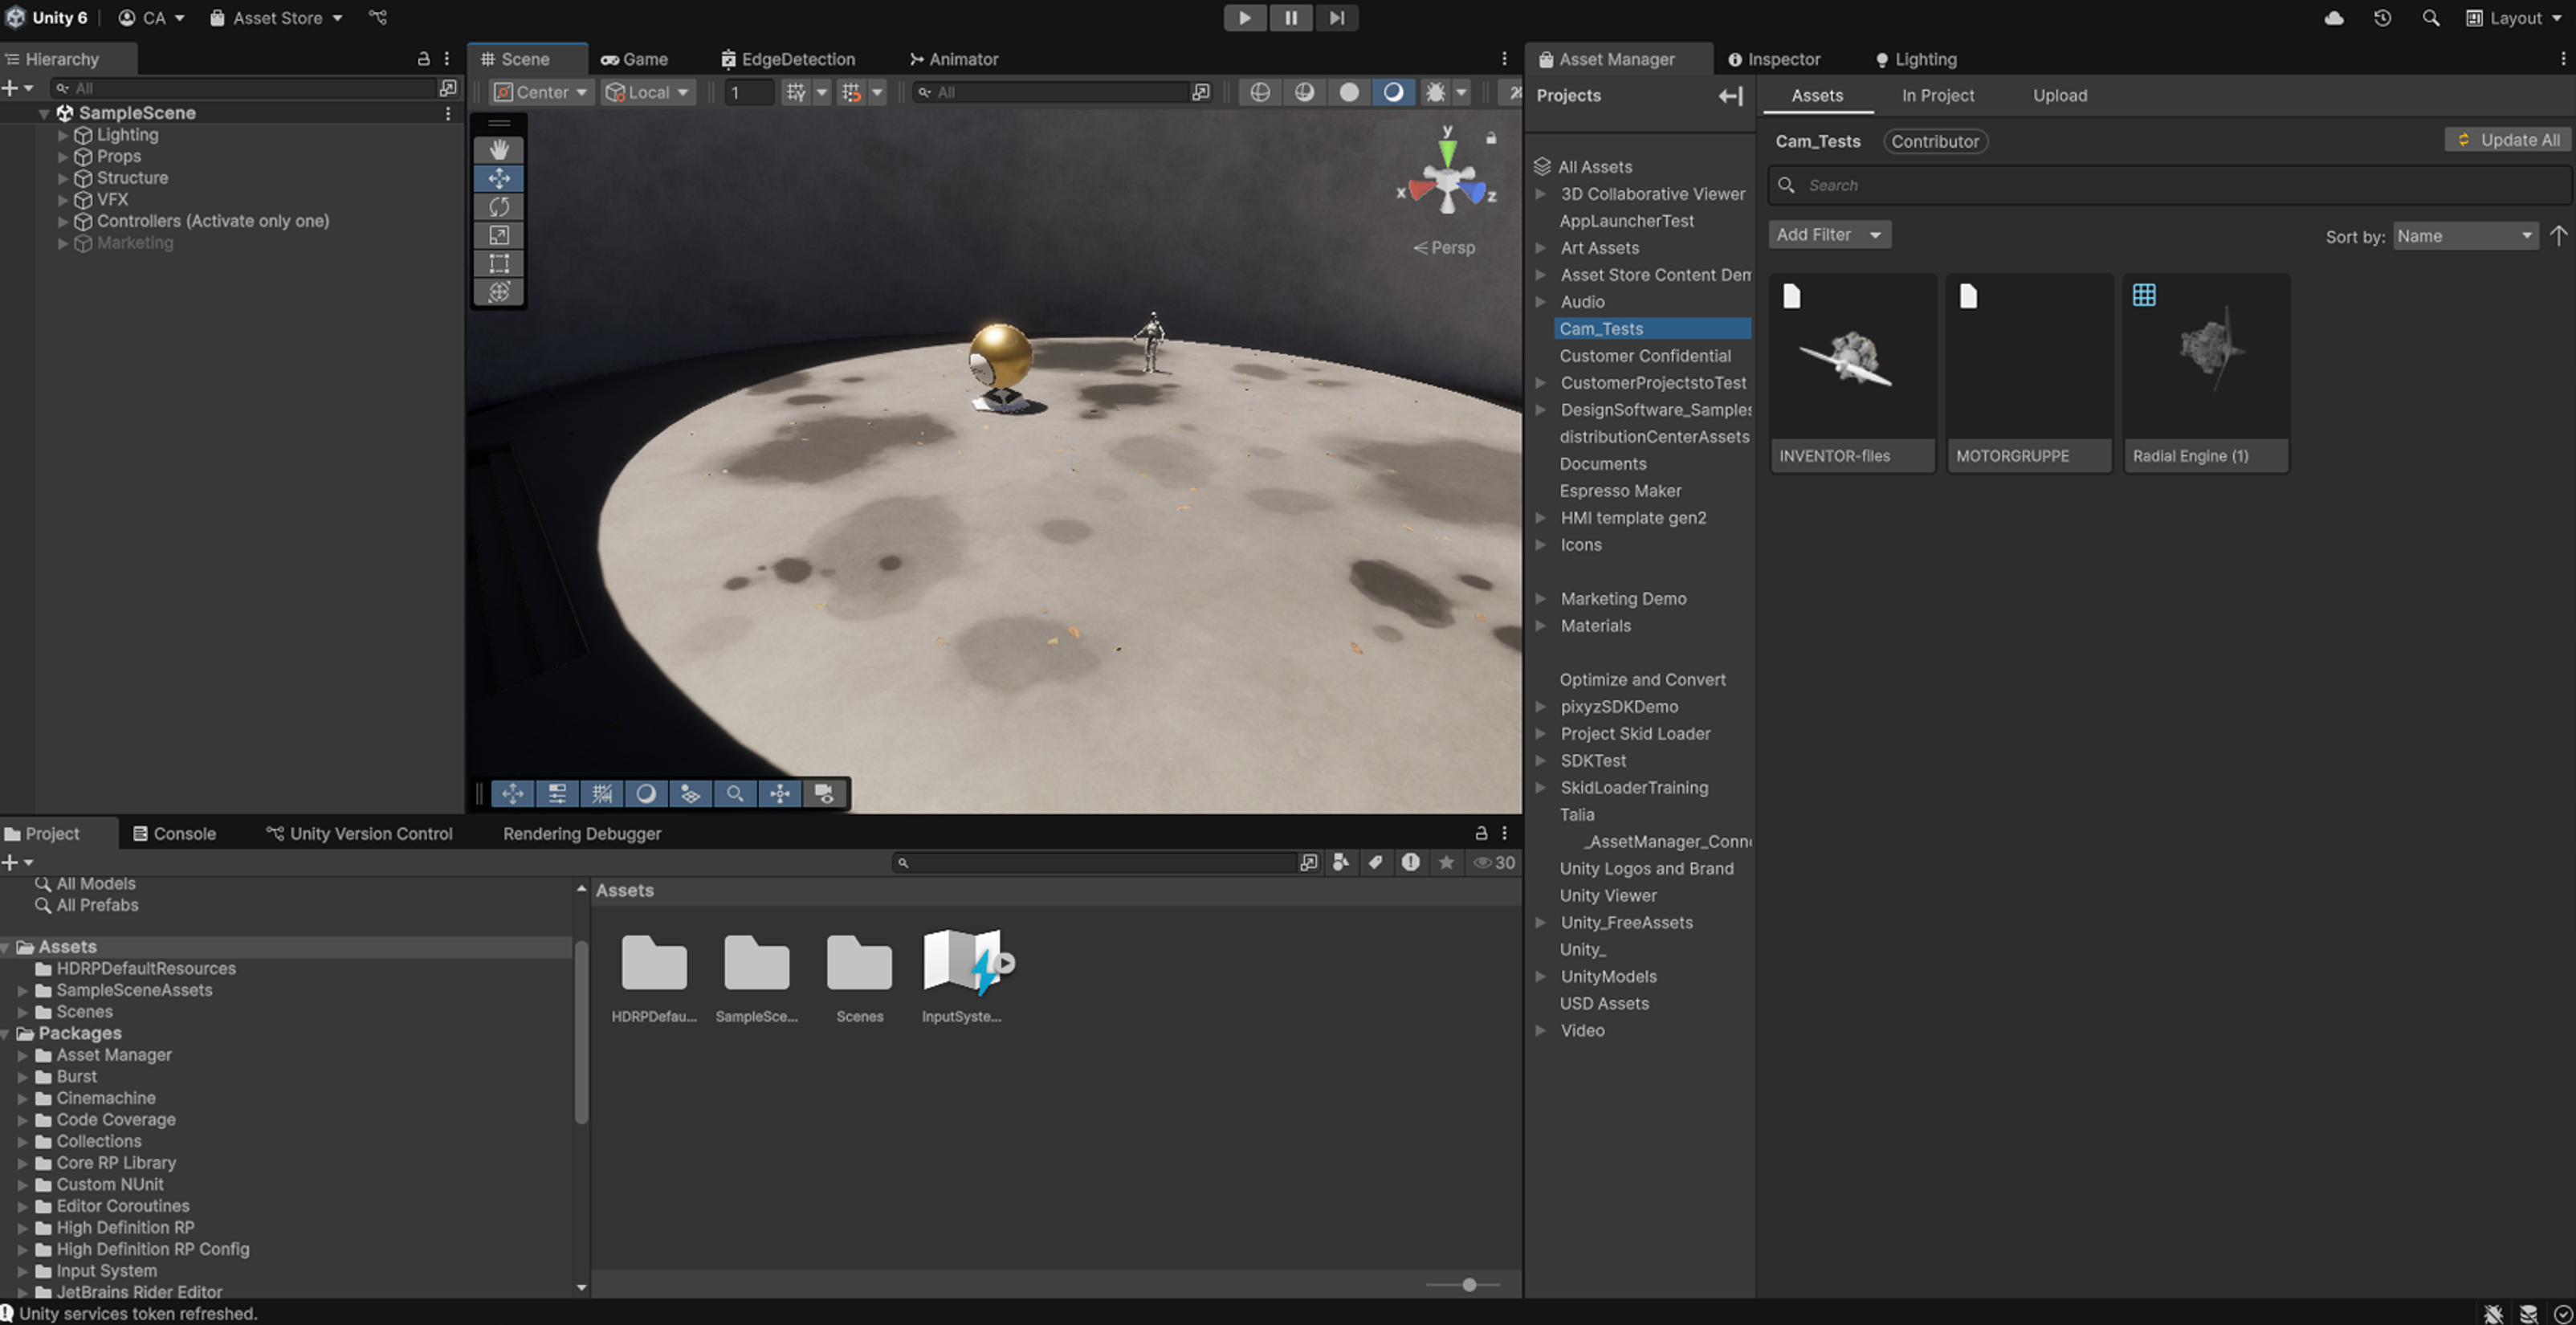Select the Rotate tool

pyautogui.click(x=499, y=206)
